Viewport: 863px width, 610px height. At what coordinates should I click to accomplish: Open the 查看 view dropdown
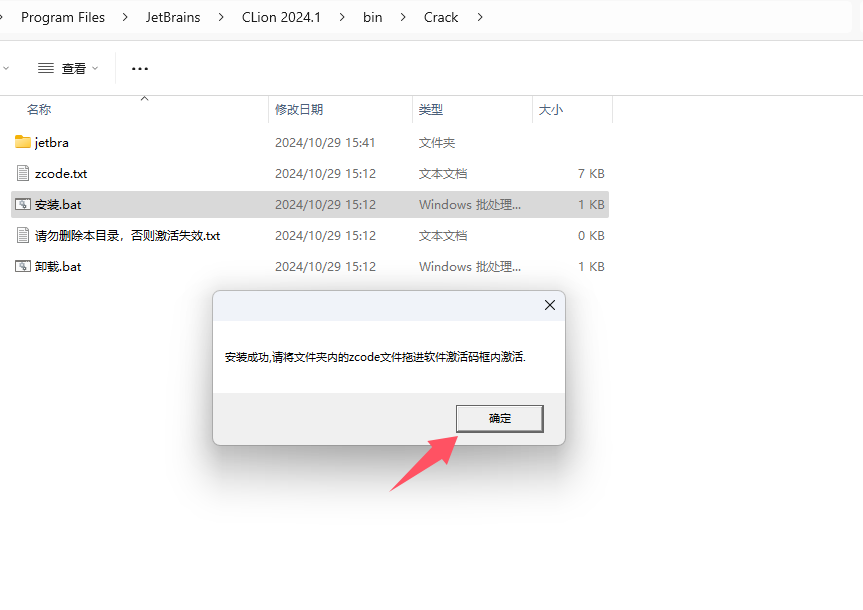(x=68, y=68)
